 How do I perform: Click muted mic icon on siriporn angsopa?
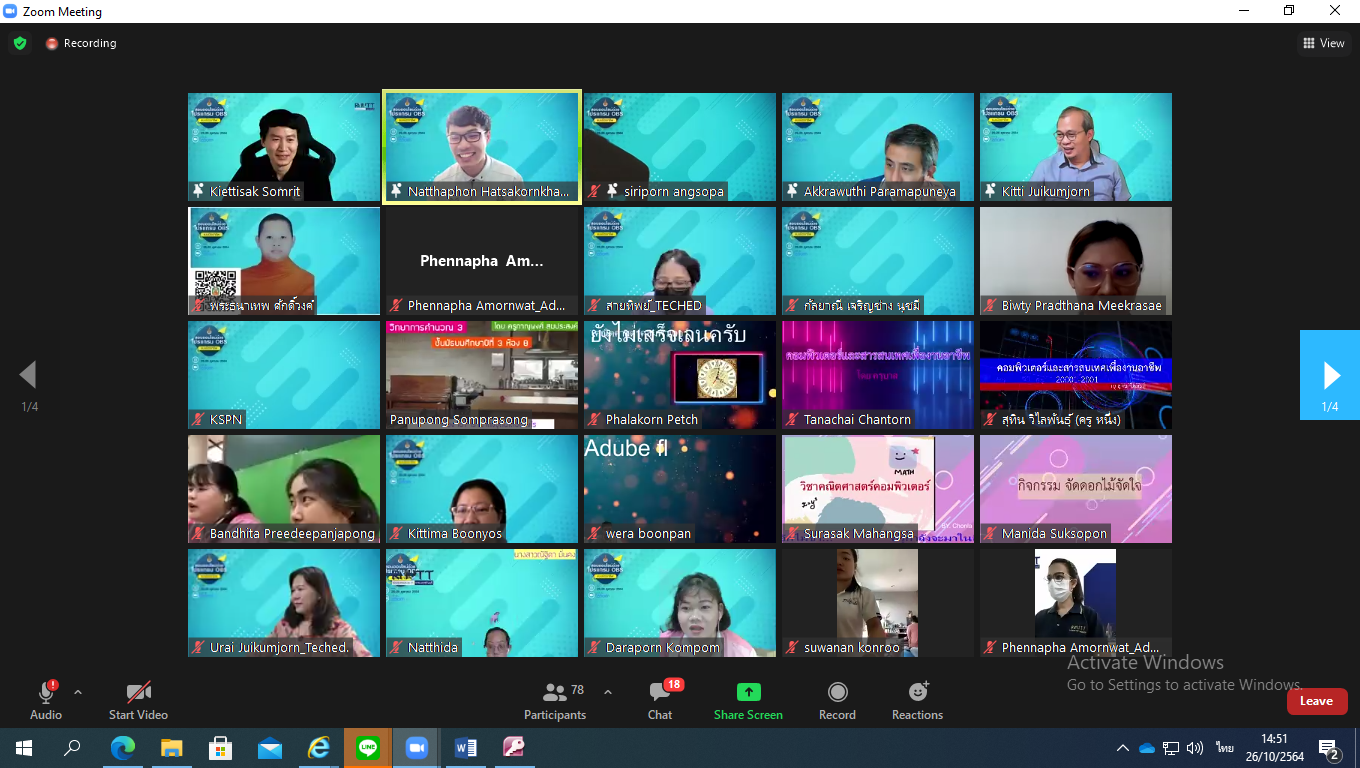click(595, 191)
